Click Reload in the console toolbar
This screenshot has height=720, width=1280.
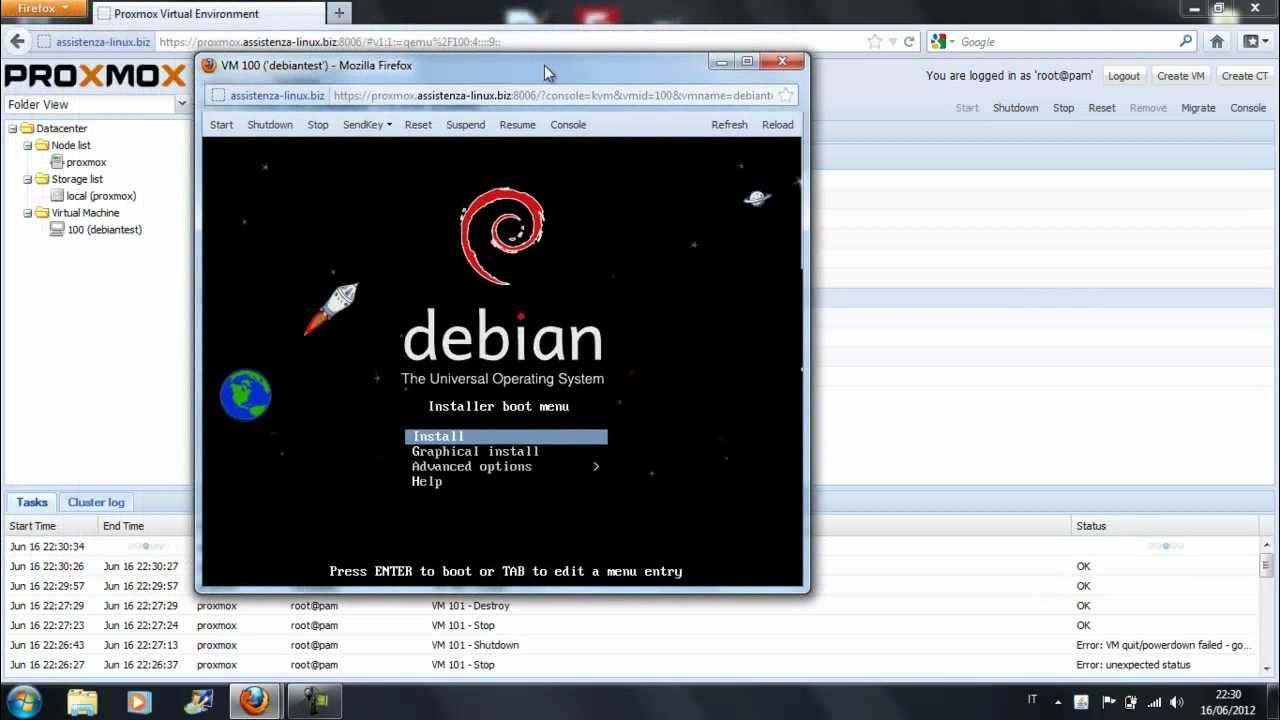[x=777, y=125]
